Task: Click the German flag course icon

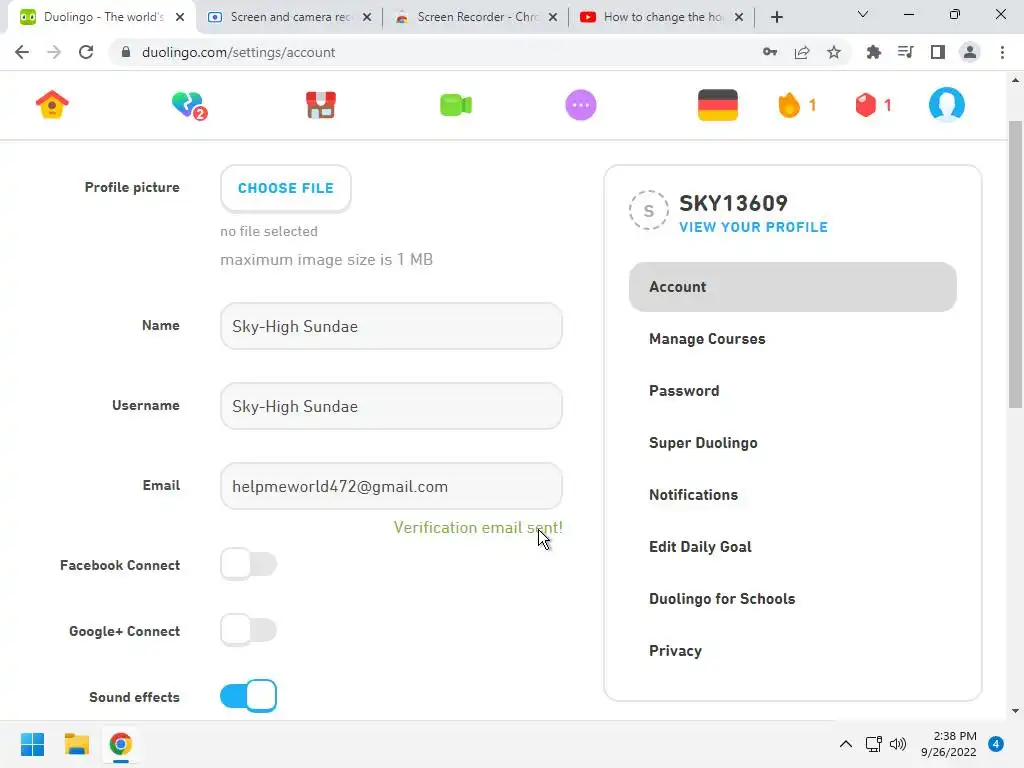Action: coord(718,104)
